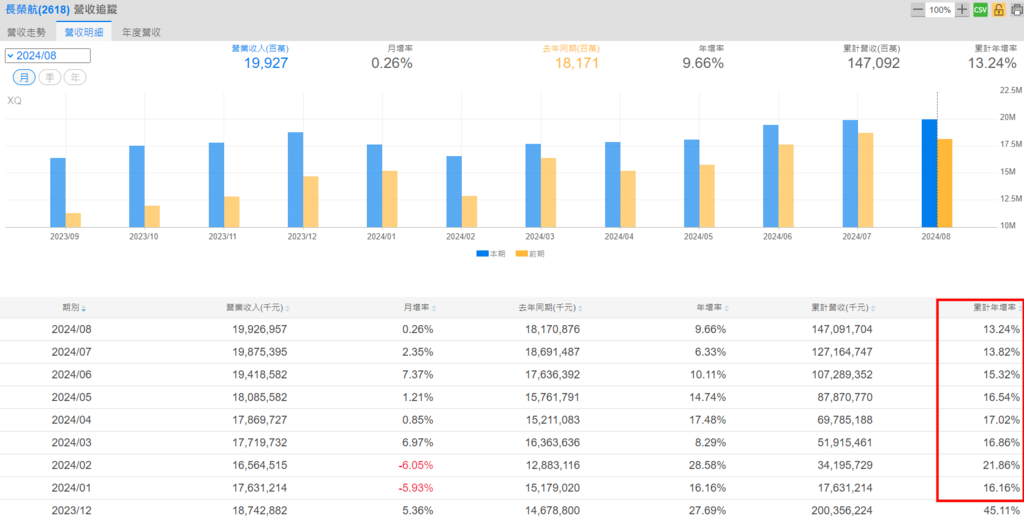Click the summary cumulative figure 147,092
The width and height of the screenshot is (1024, 521).
point(873,63)
